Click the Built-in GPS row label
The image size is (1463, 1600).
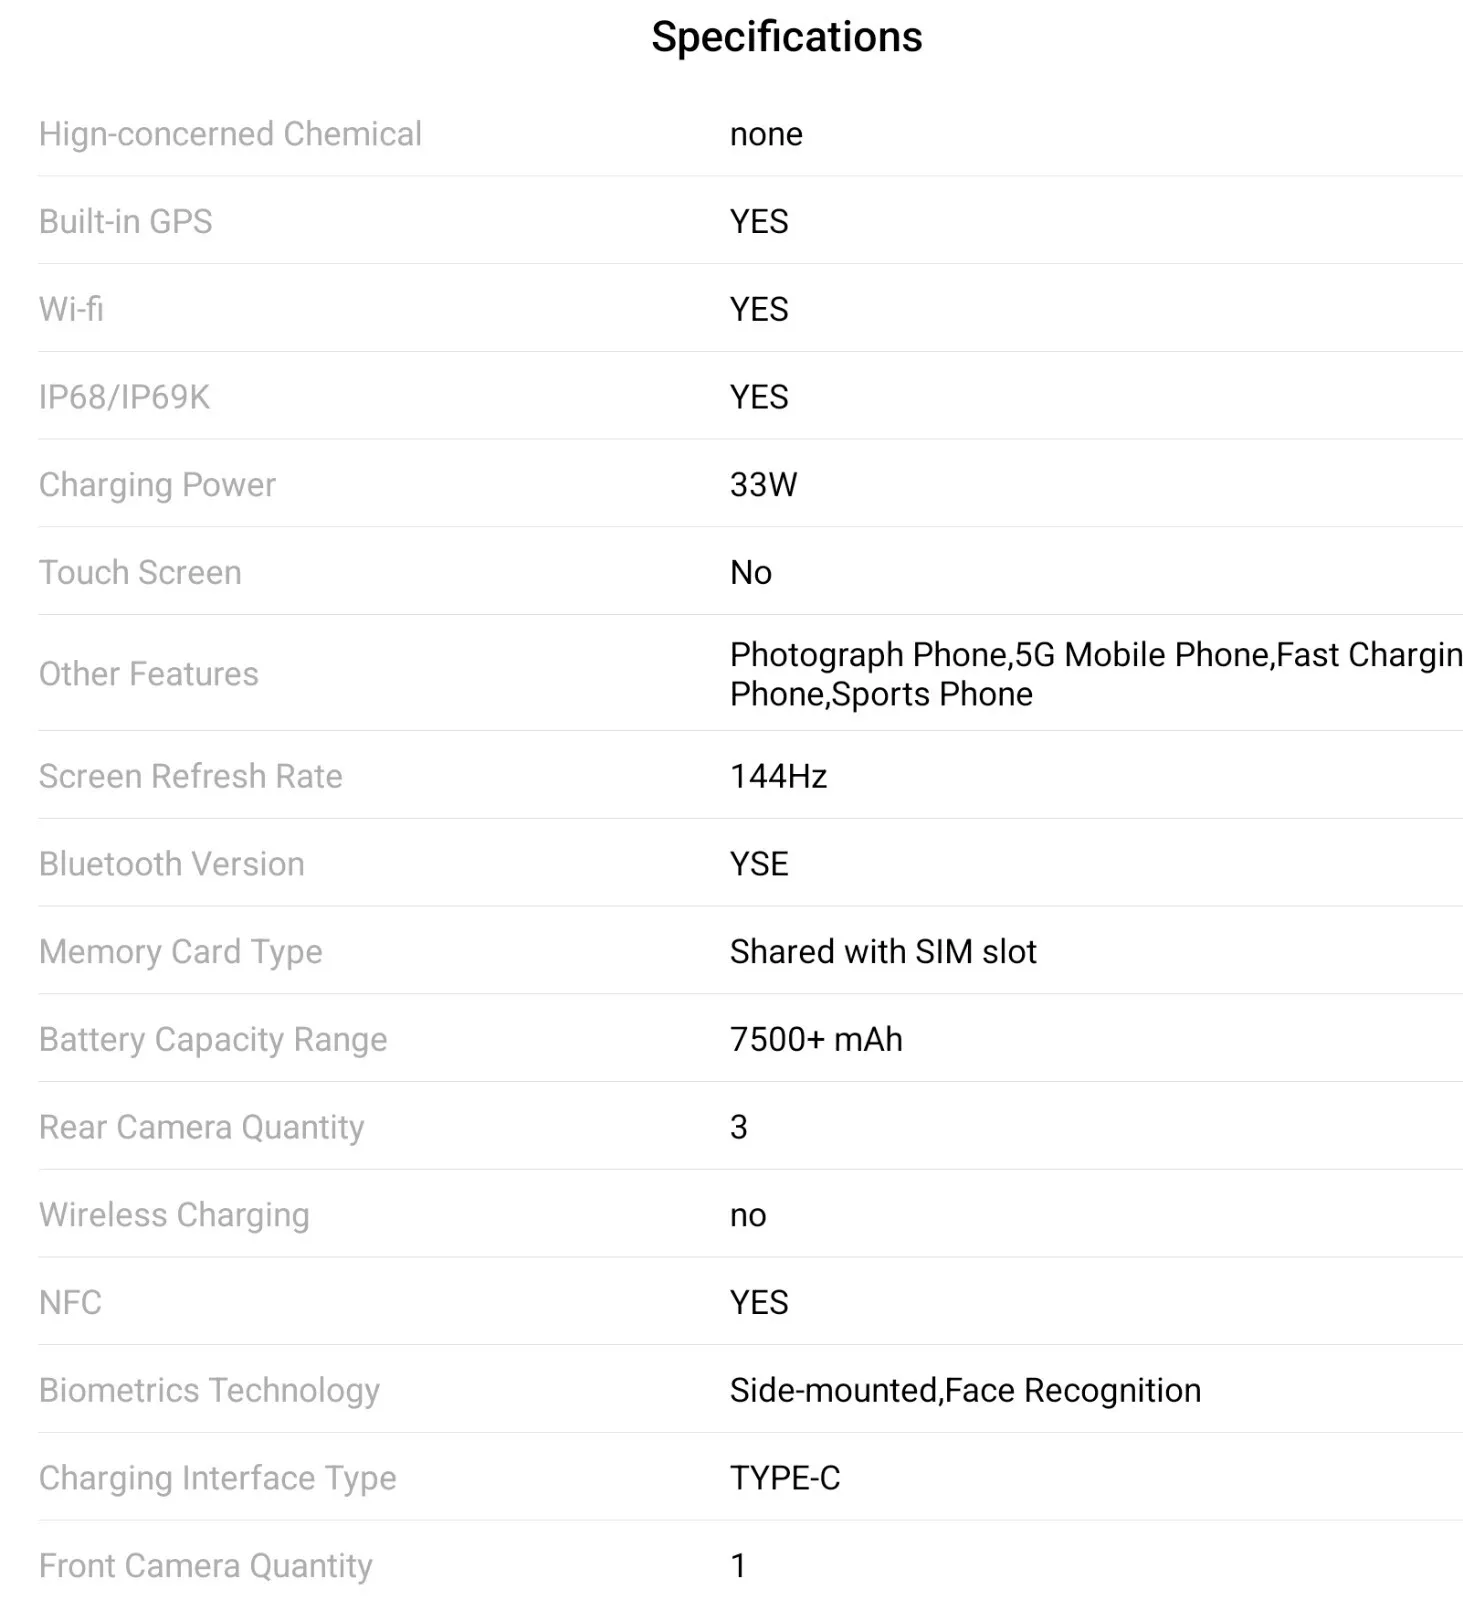pos(125,221)
